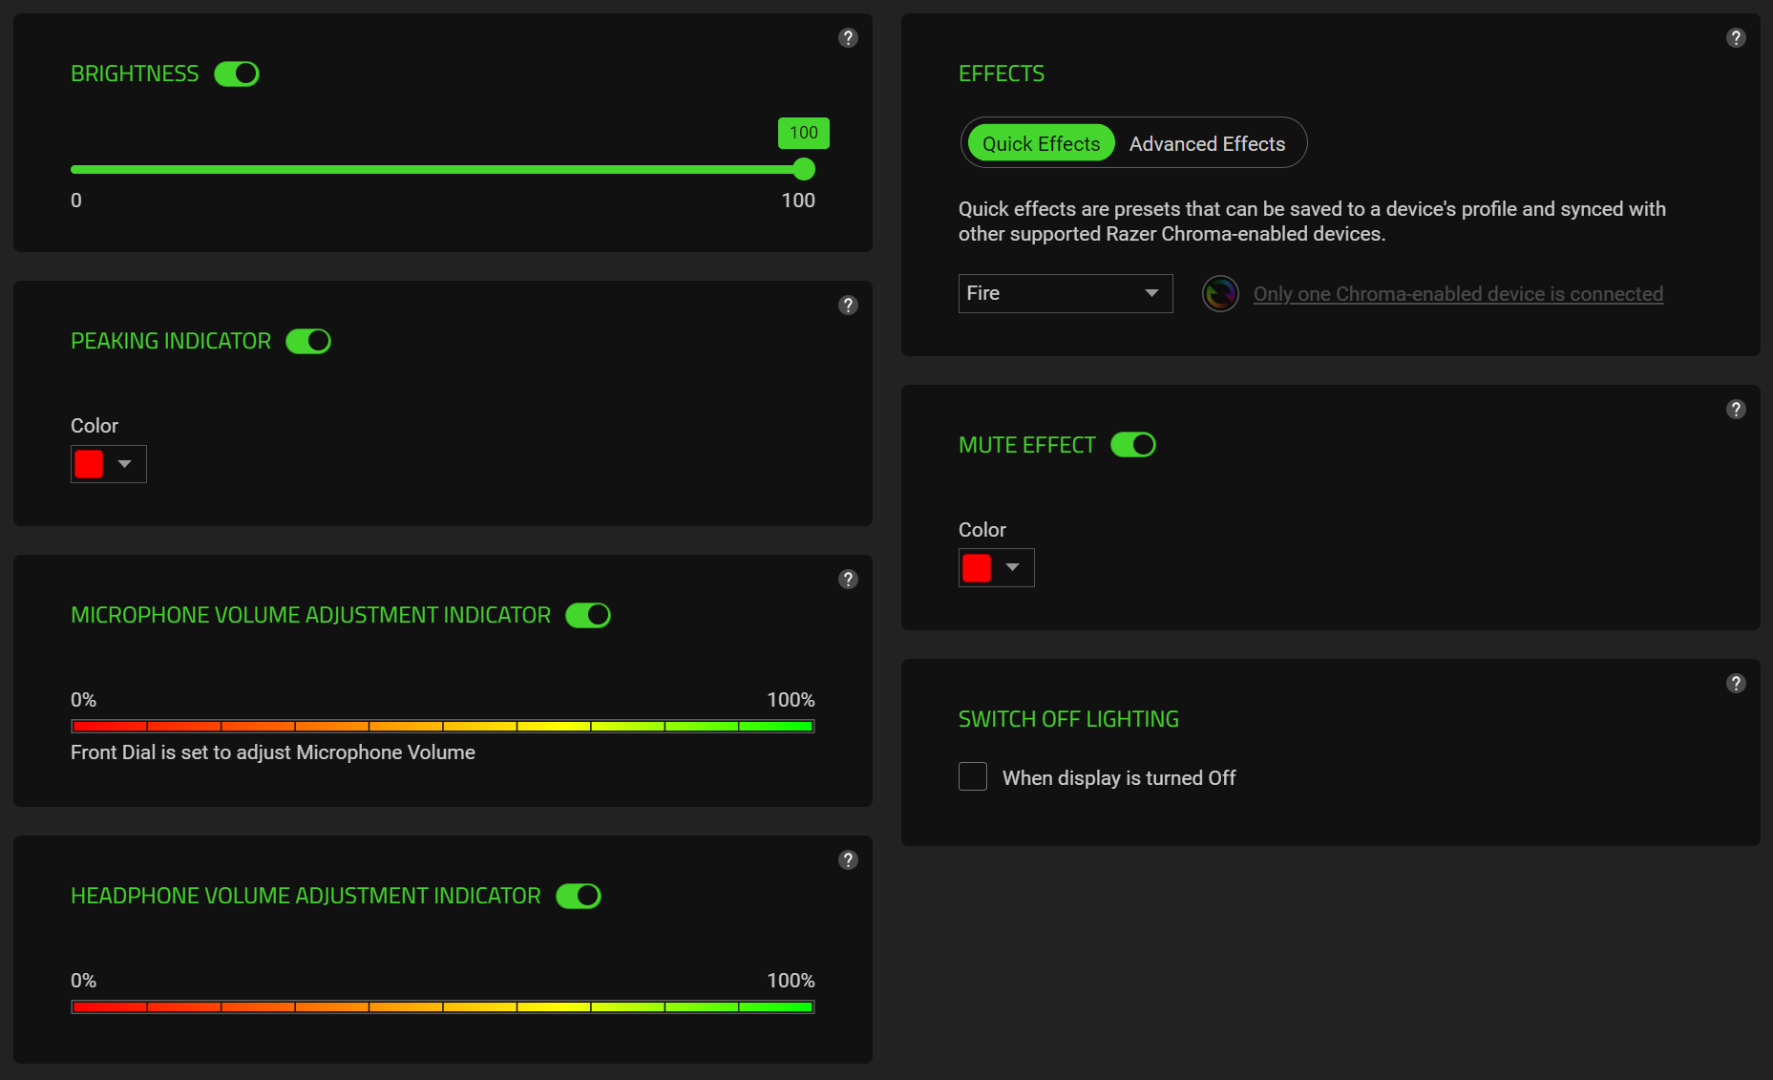Click the Effects panel help icon
Image resolution: width=1773 pixels, height=1080 pixels.
point(1736,38)
